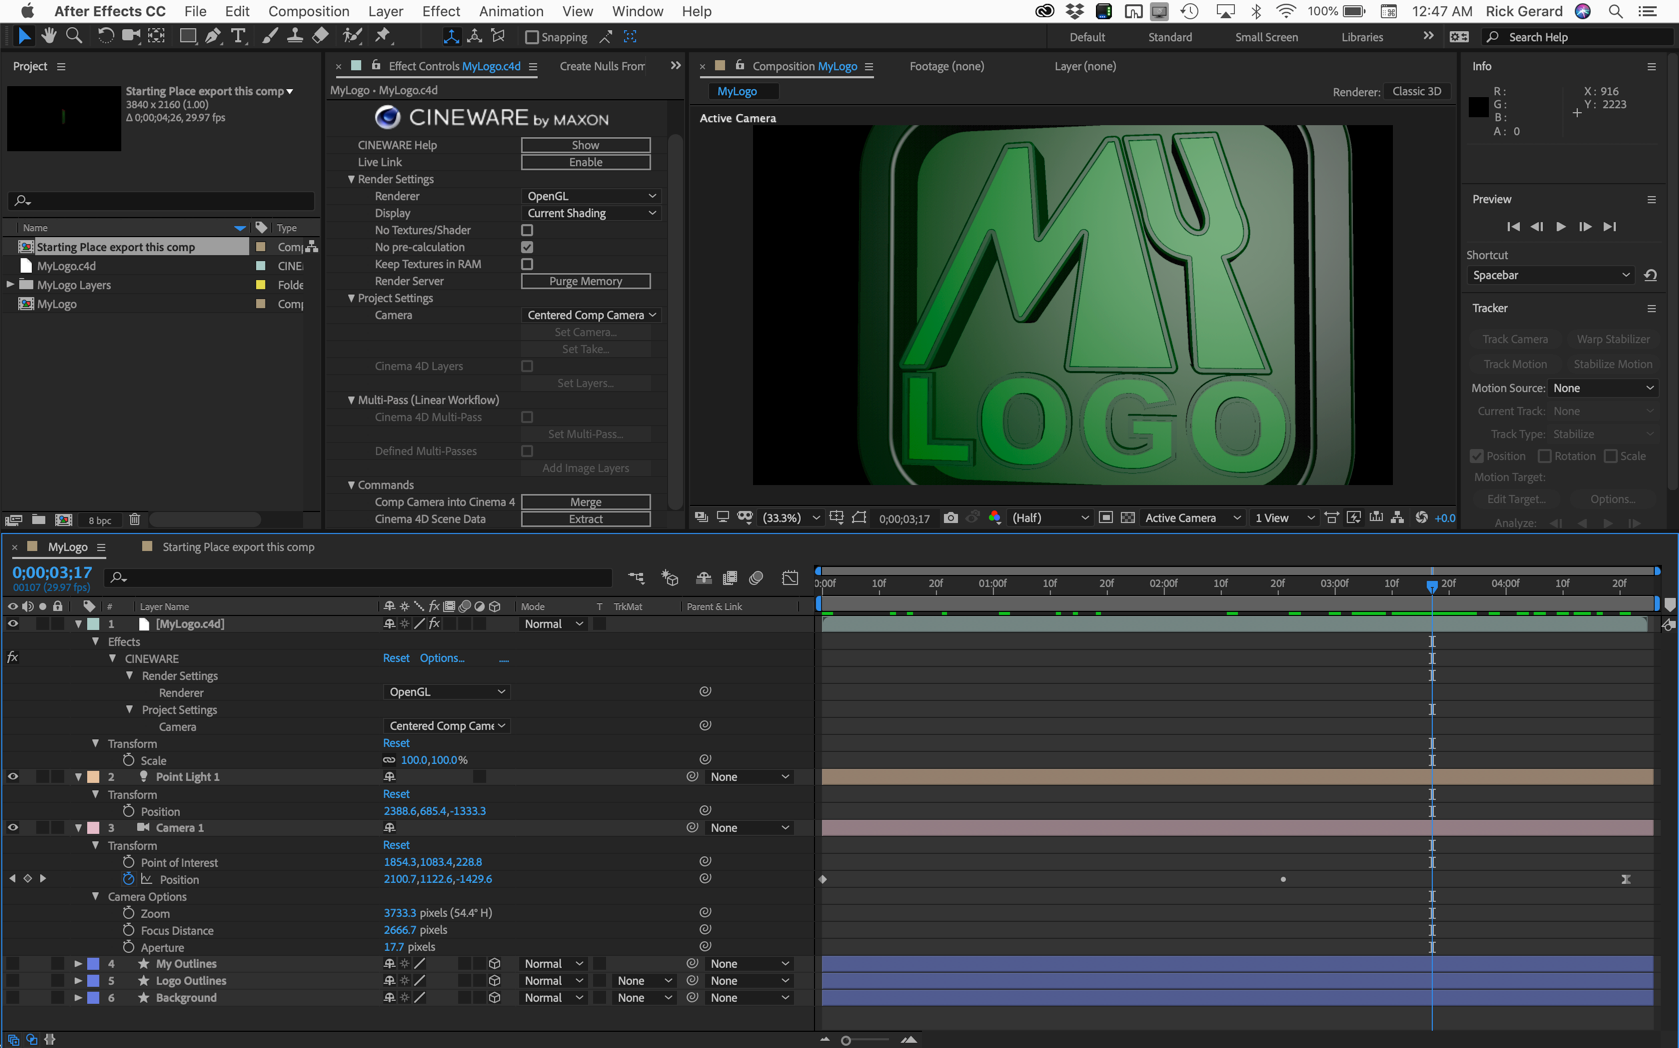Image resolution: width=1679 pixels, height=1048 pixels.
Task: Click CINEWARE Help Show button
Action: pos(586,145)
